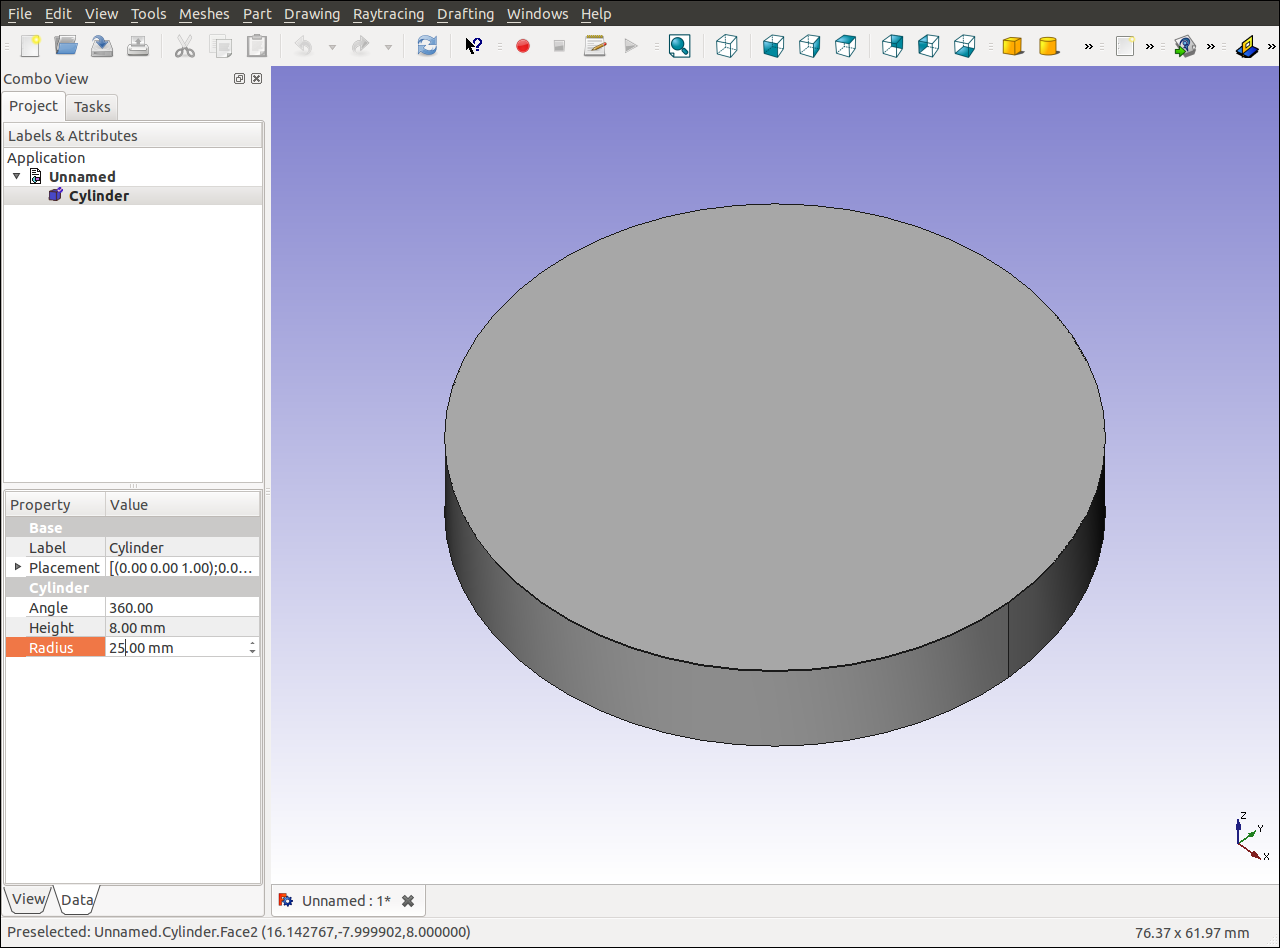Set the front view cube
1280x948 pixels.
tap(773, 46)
